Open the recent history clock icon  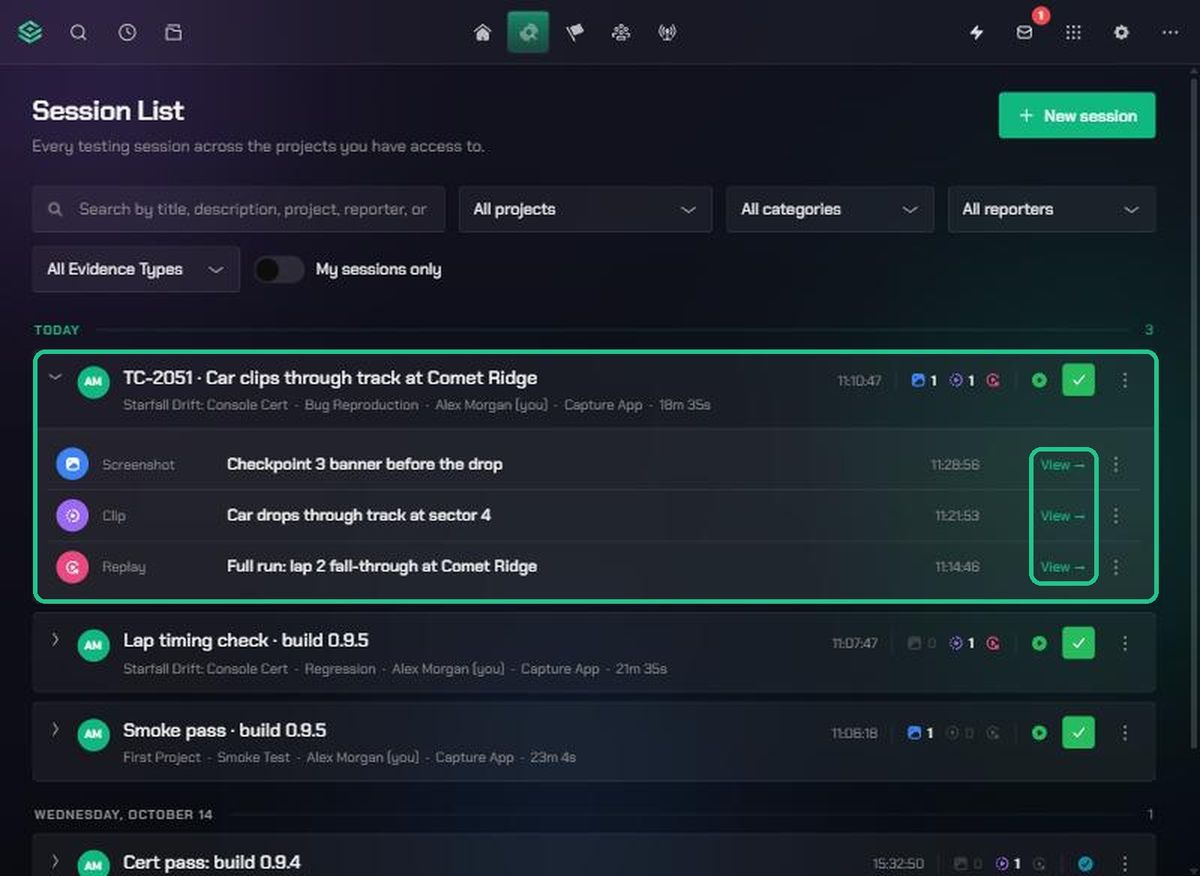tap(127, 32)
